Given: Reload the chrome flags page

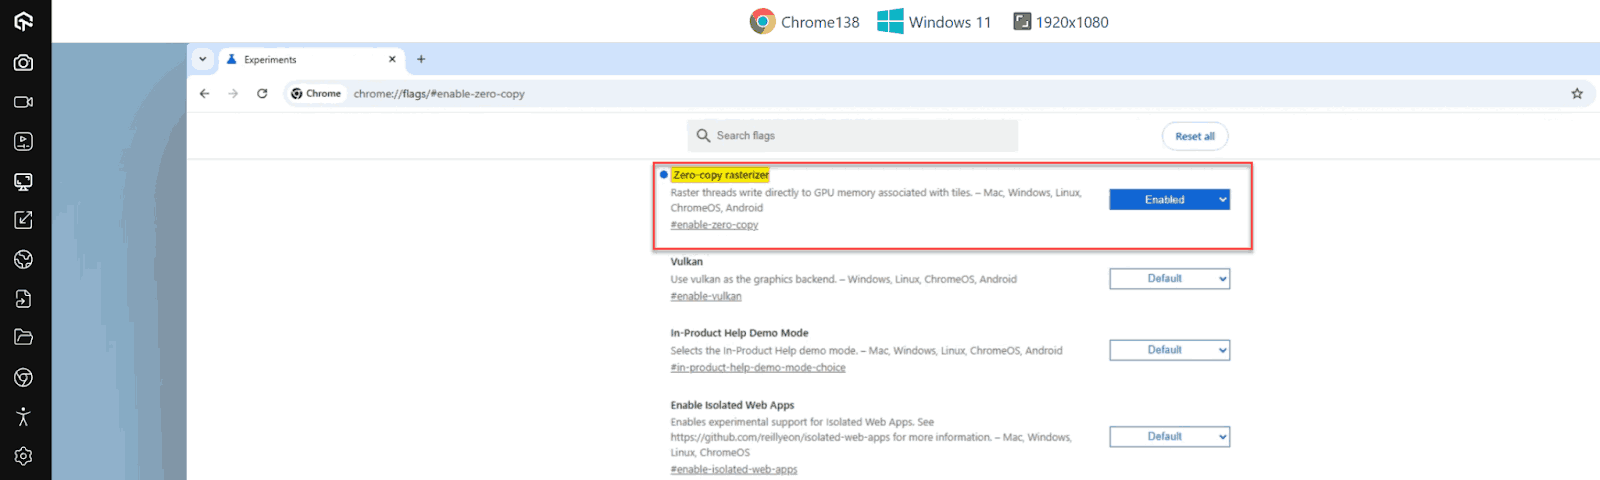Looking at the screenshot, I should click(262, 94).
